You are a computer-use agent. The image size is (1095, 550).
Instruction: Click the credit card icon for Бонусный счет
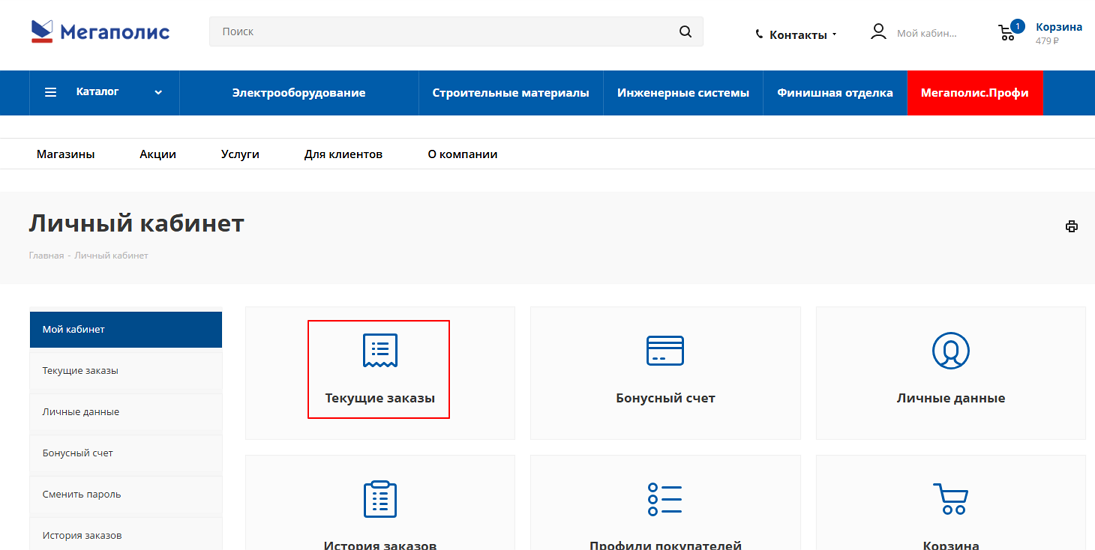[665, 350]
